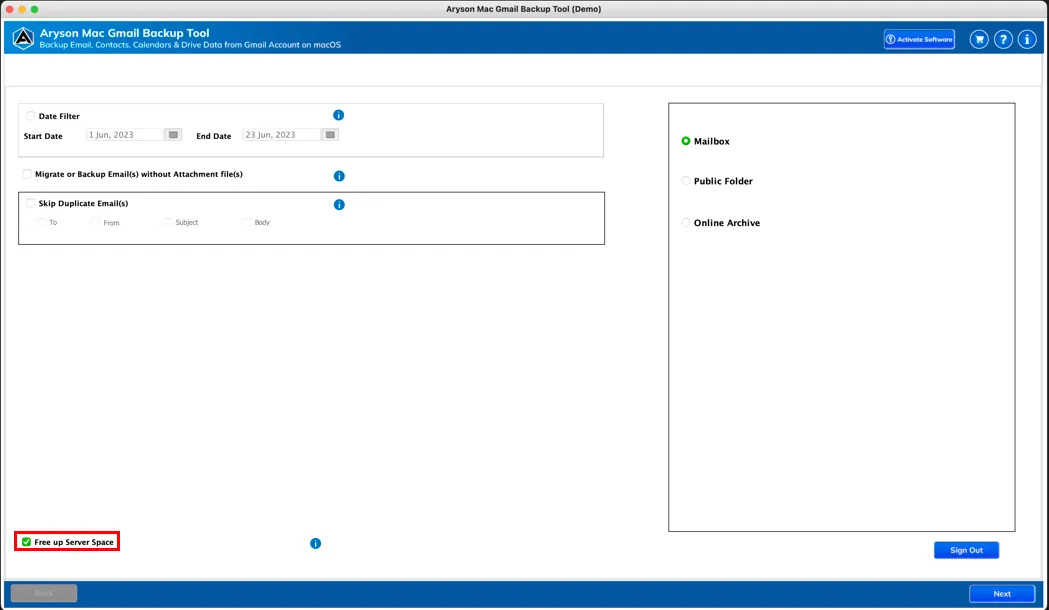Open the shopping cart purchase icon

pos(979,39)
